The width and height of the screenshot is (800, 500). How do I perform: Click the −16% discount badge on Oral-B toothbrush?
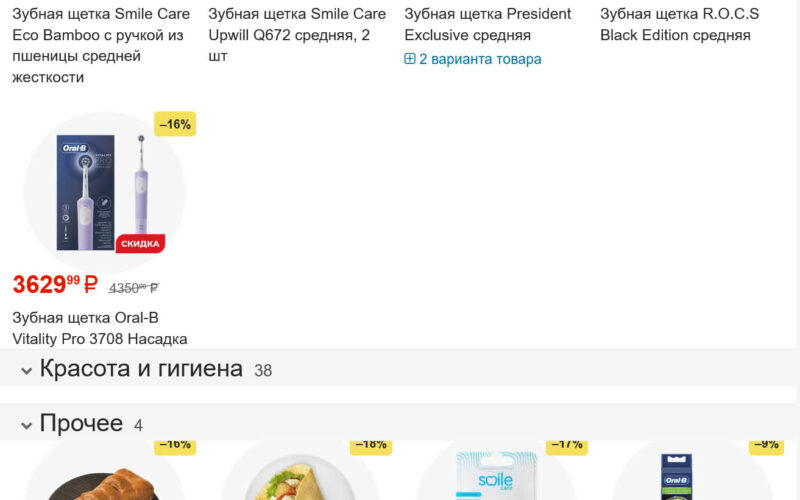174,124
